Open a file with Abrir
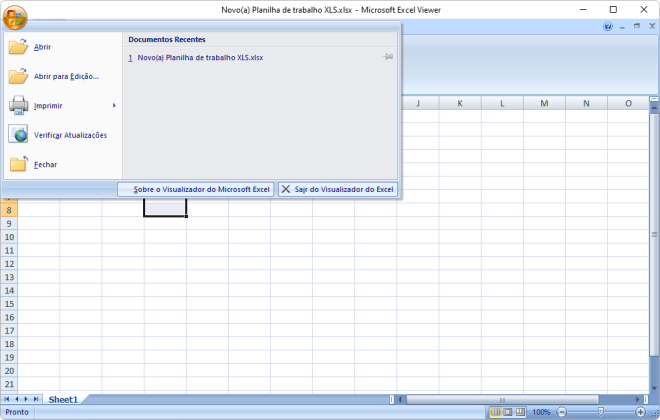 pos(42,47)
